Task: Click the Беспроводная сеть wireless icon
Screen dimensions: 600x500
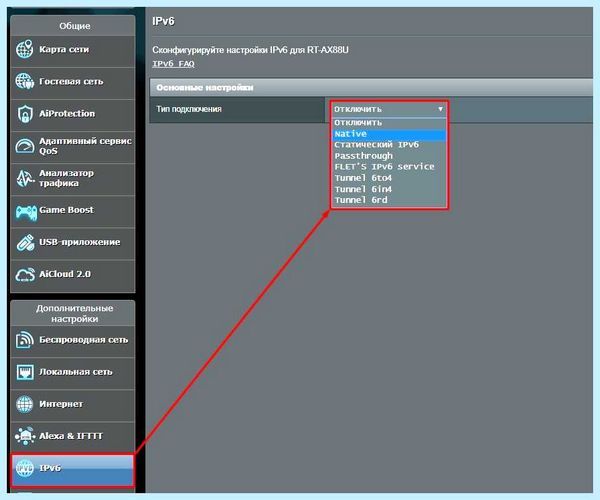Action: pyautogui.click(x=24, y=340)
